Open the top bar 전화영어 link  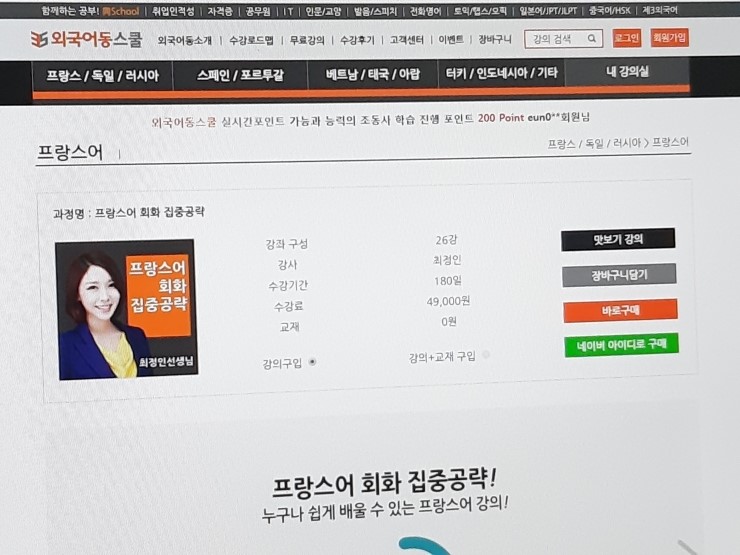coord(425,11)
